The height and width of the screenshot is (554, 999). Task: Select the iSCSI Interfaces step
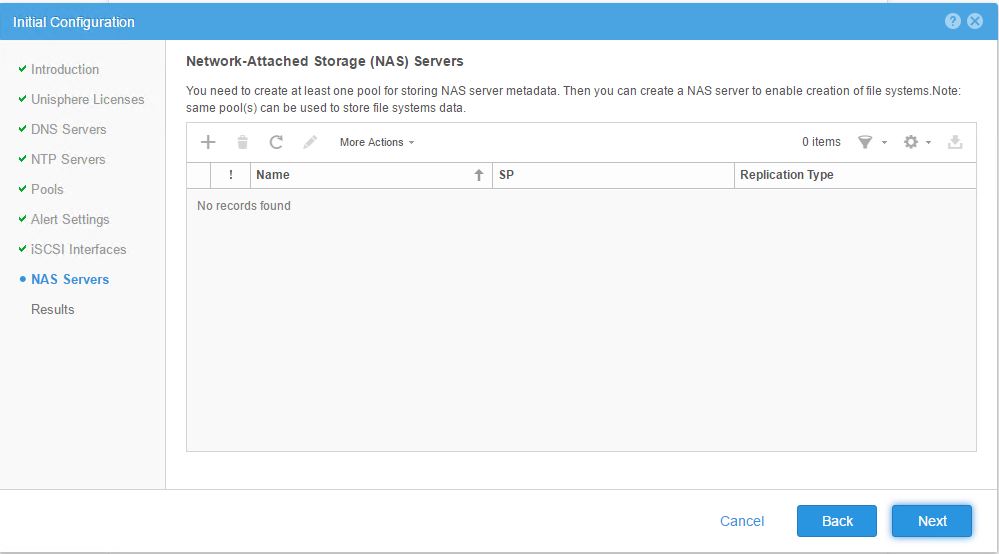click(x=78, y=249)
